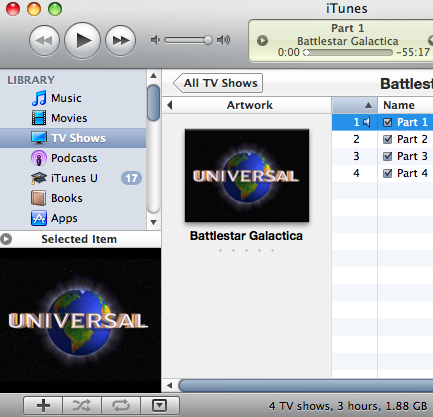Image resolution: width=433 pixels, height=417 pixels.
Task: Sort by the track number column header
Action: tap(355, 105)
